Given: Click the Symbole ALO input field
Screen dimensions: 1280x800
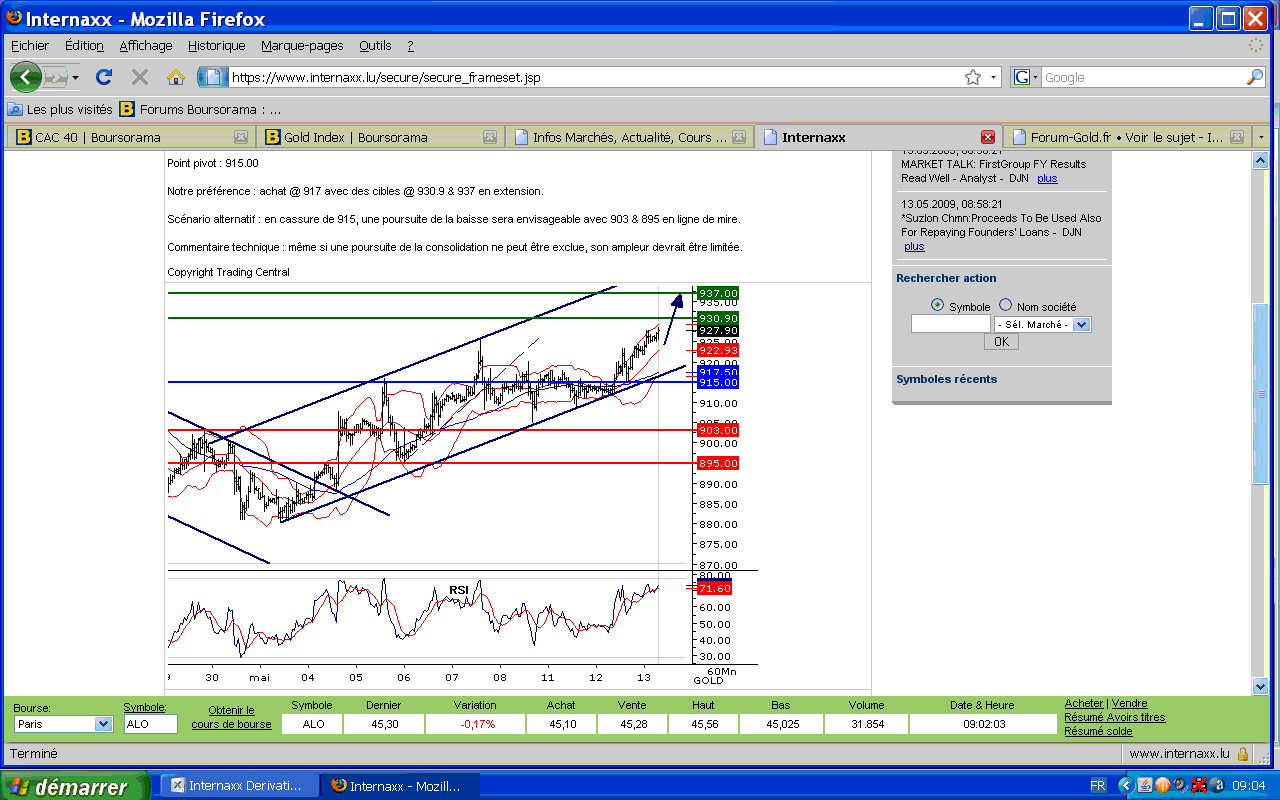Looking at the screenshot, I should click(150, 724).
